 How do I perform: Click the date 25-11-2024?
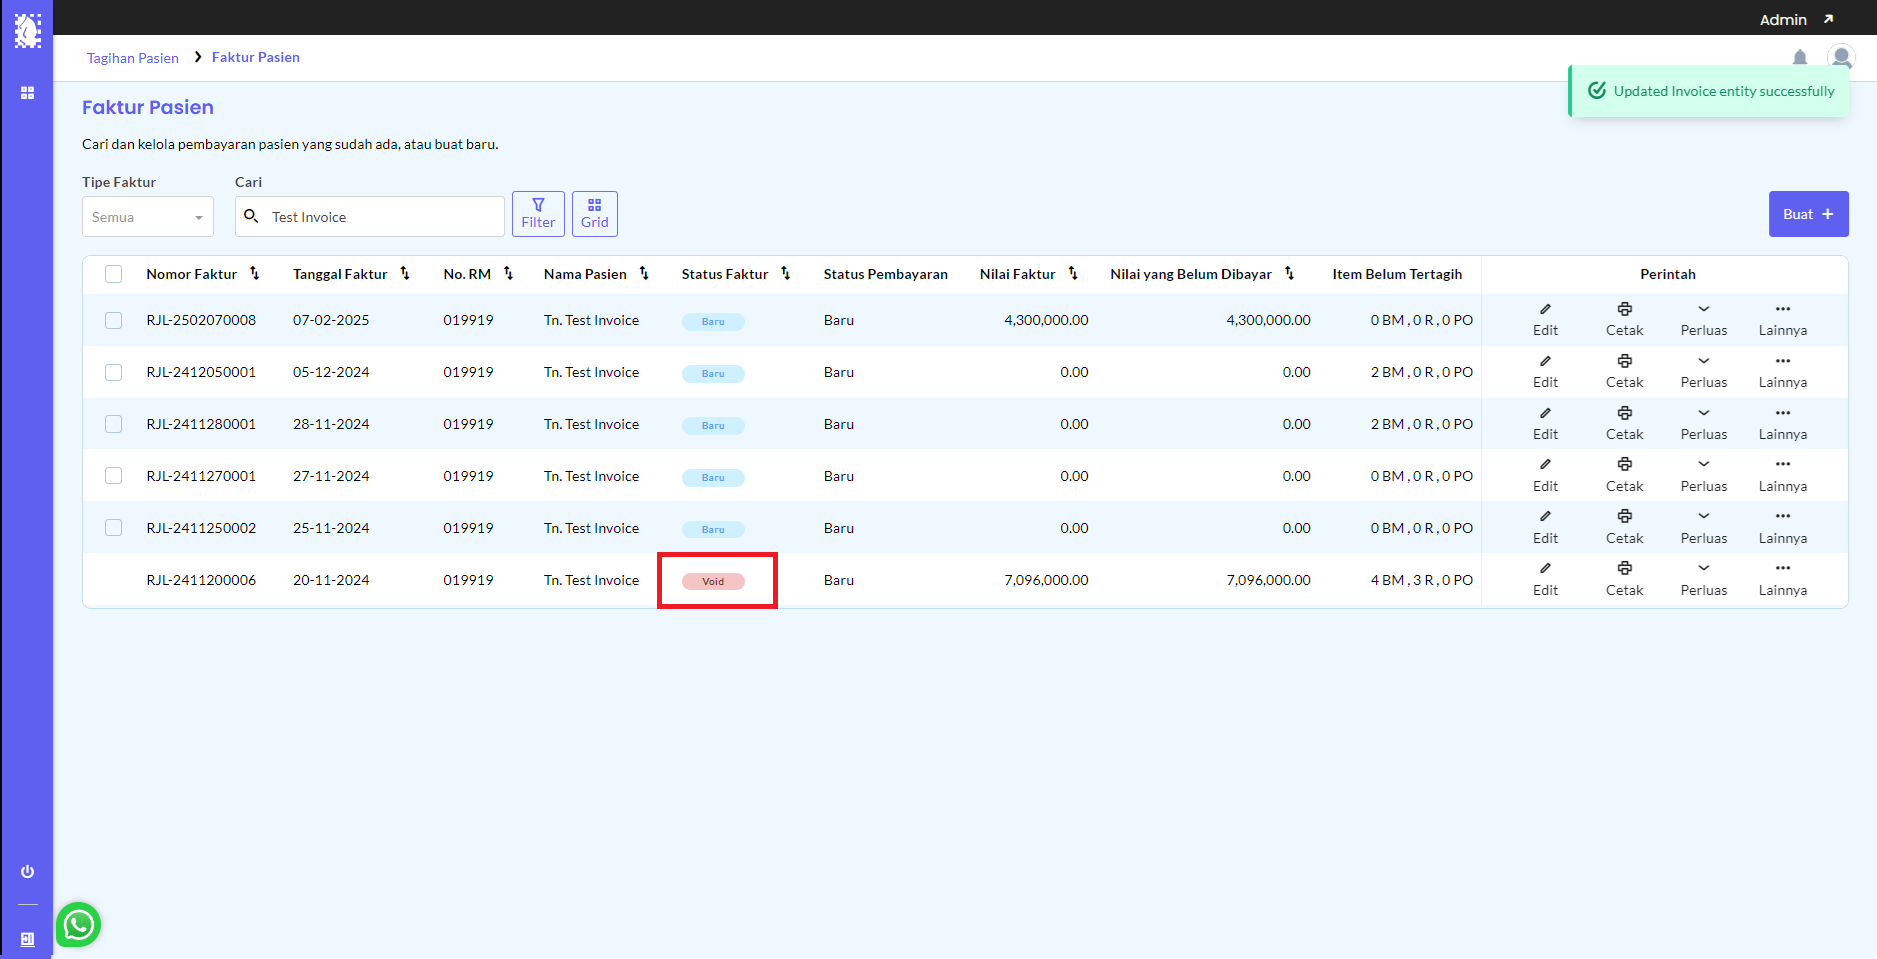[331, 528]
